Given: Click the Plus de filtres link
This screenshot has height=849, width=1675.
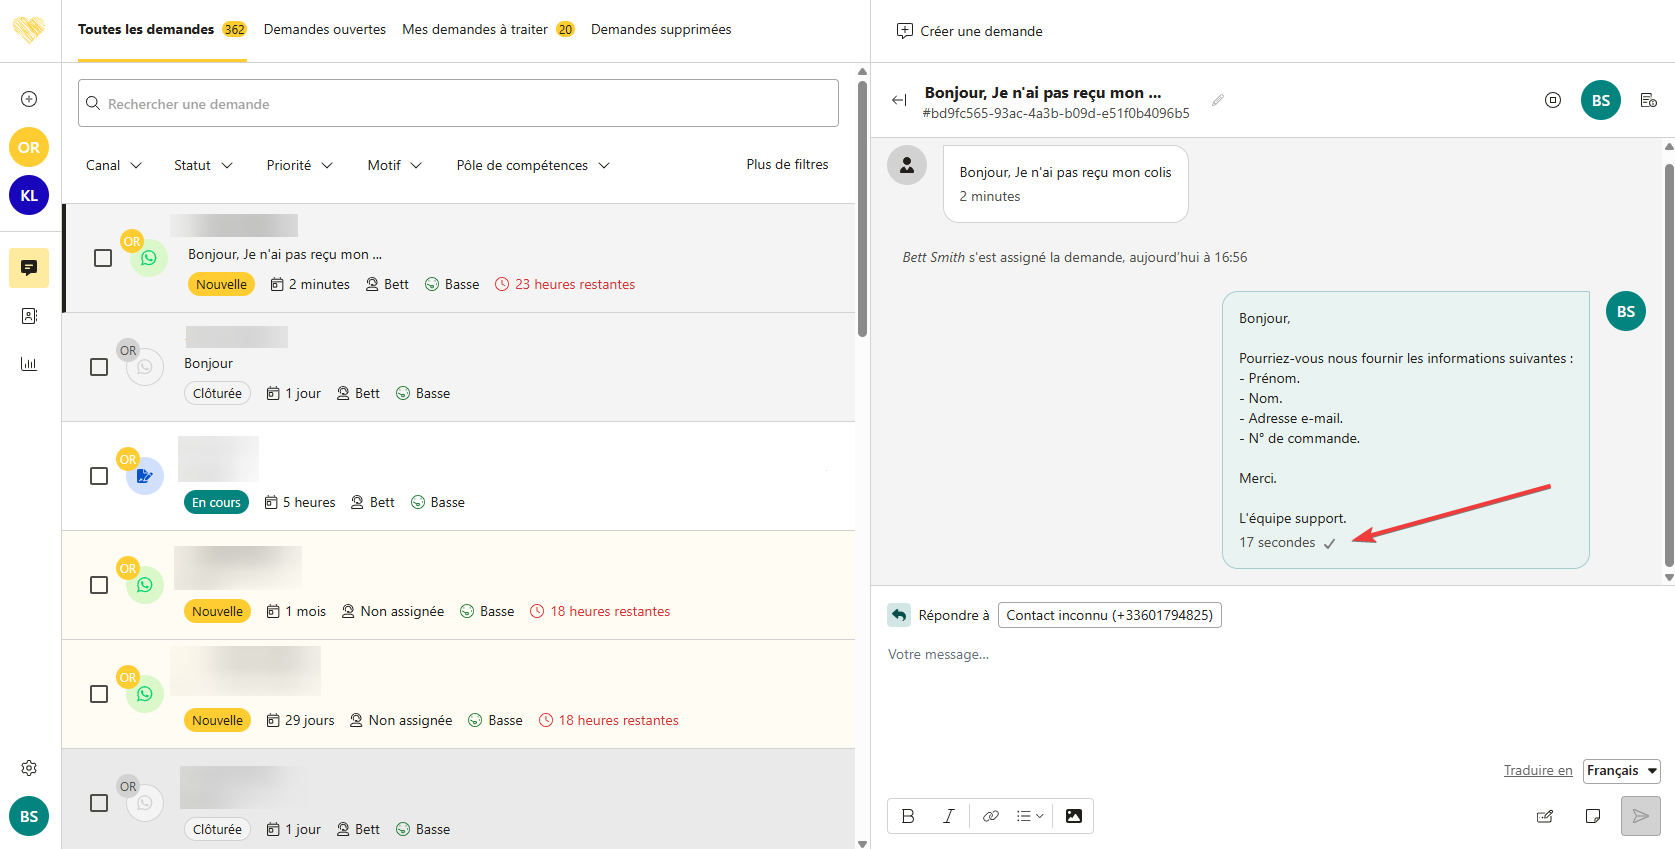Looking at the screenshot, I should 787,165.
